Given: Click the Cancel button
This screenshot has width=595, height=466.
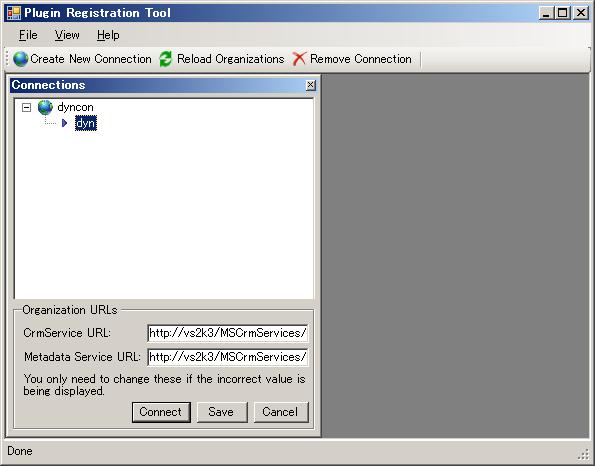Looking at the screenshot, I should tap(281, 412).
